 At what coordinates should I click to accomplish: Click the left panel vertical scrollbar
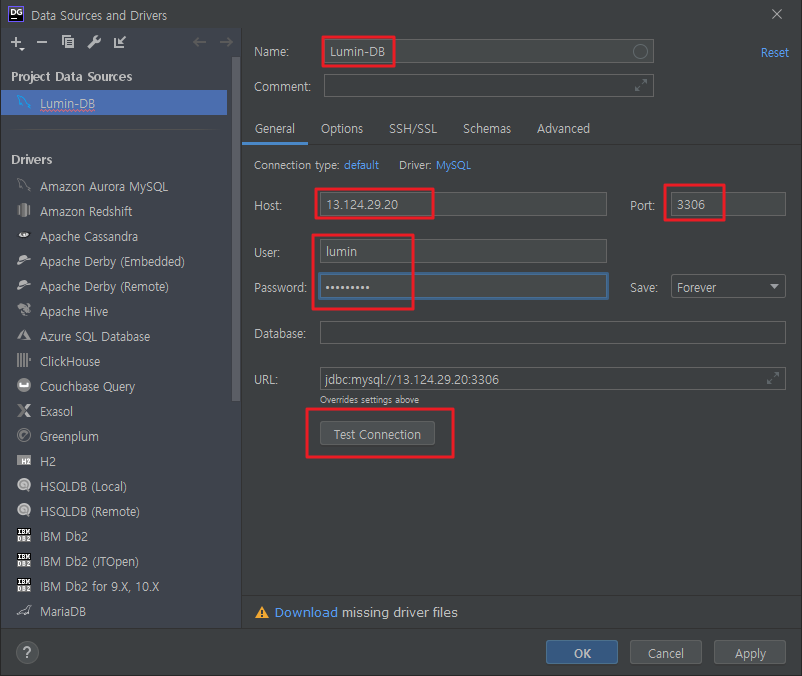[235, 229]
